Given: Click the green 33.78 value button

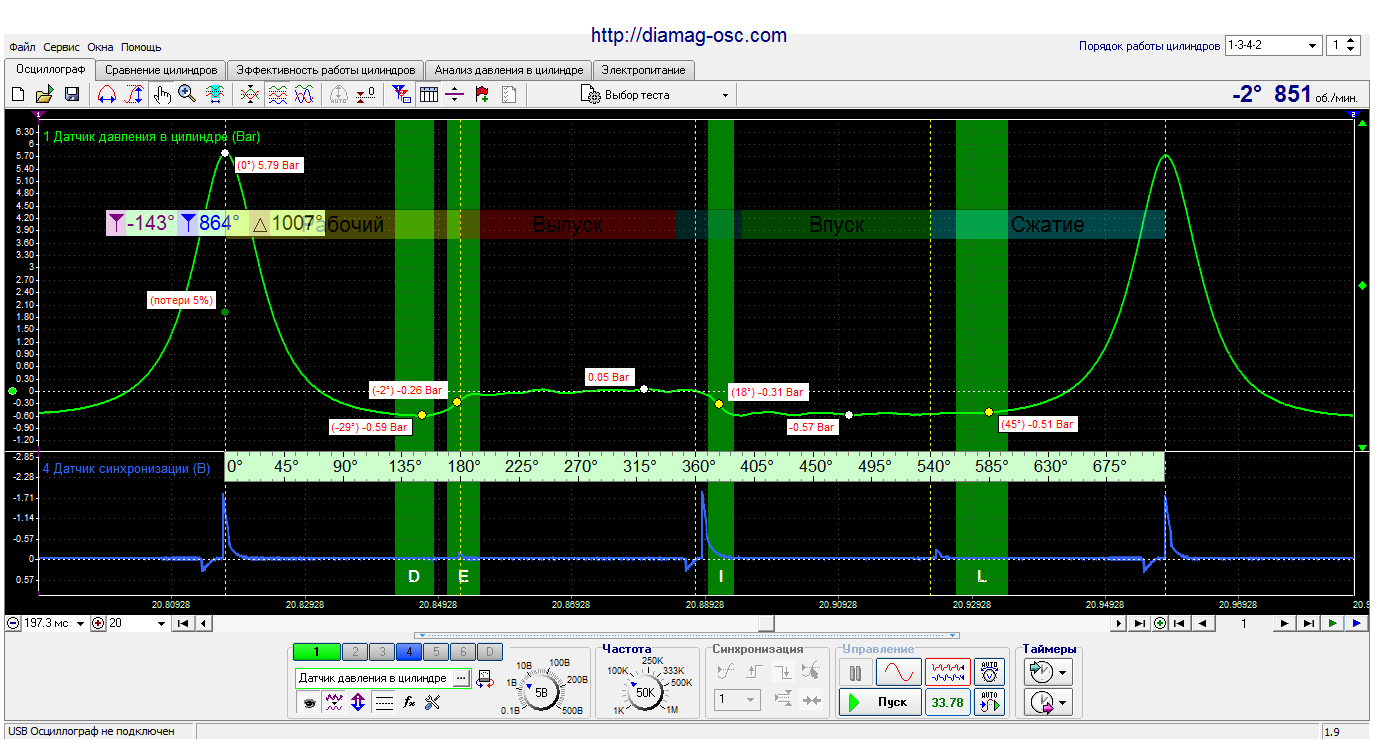Looking at the screenshot, I should click(948, 702).
